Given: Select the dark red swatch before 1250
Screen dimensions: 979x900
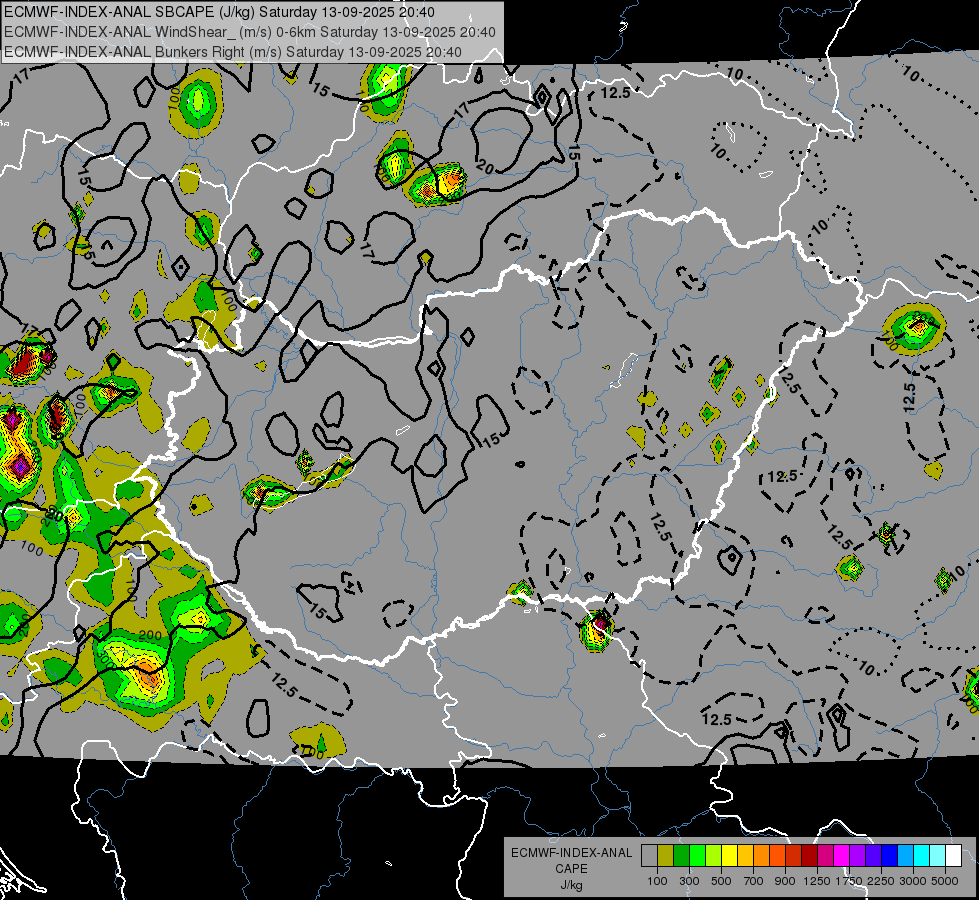Looking at the screenshot, I should click(x=809, y=855).
